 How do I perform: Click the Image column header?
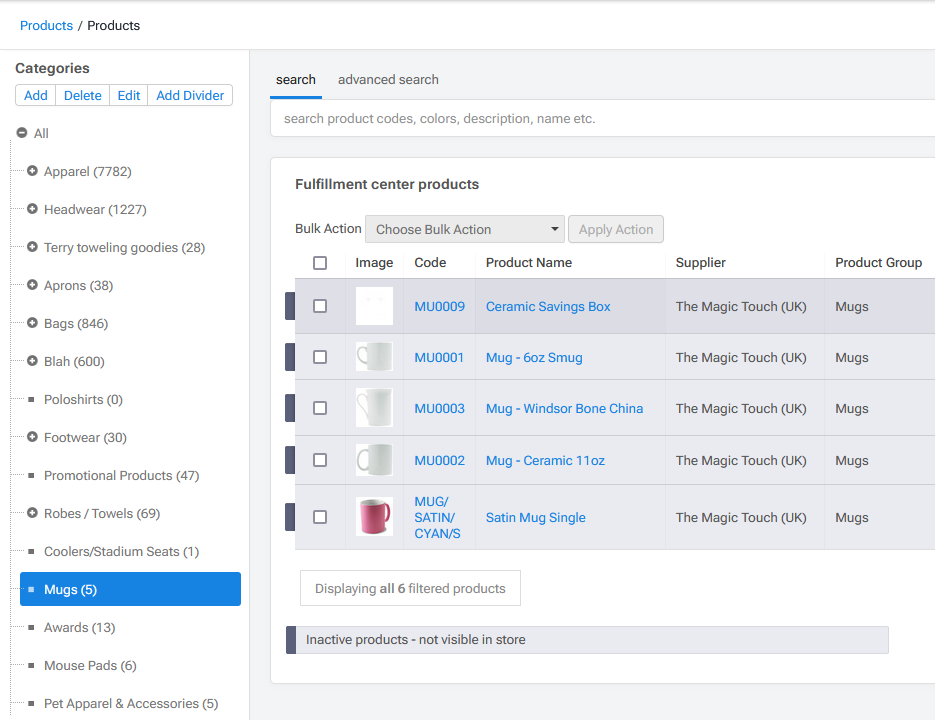coord(374,262)
